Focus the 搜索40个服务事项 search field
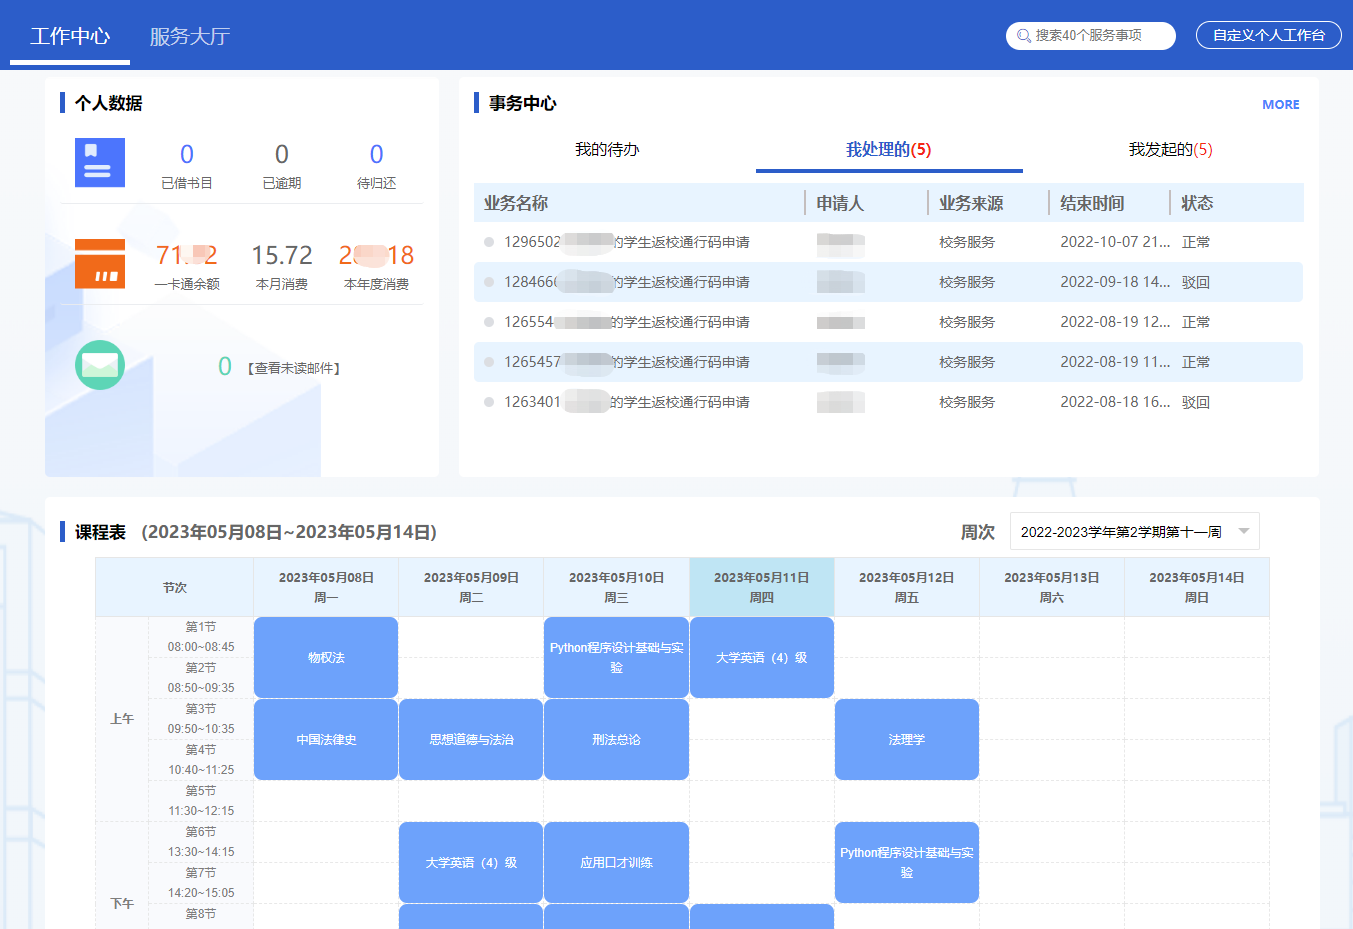This screenshot has width=1353, height=929. 1091,36
